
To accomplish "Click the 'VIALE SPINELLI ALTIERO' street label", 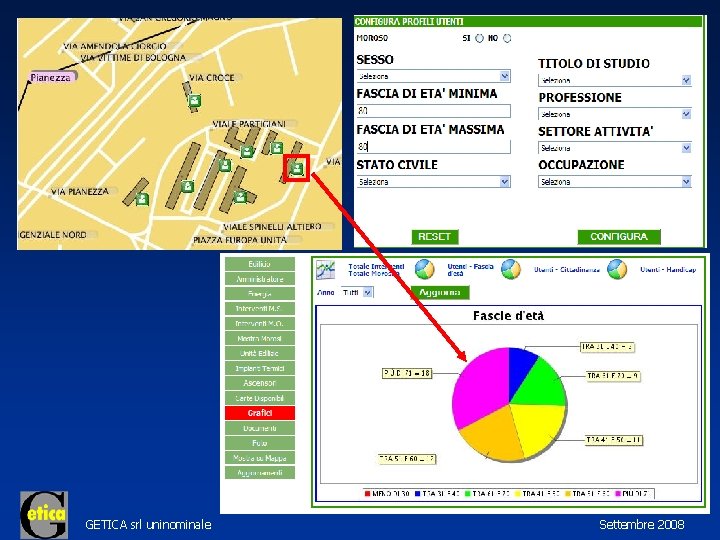I will click(x=272, y=227).
